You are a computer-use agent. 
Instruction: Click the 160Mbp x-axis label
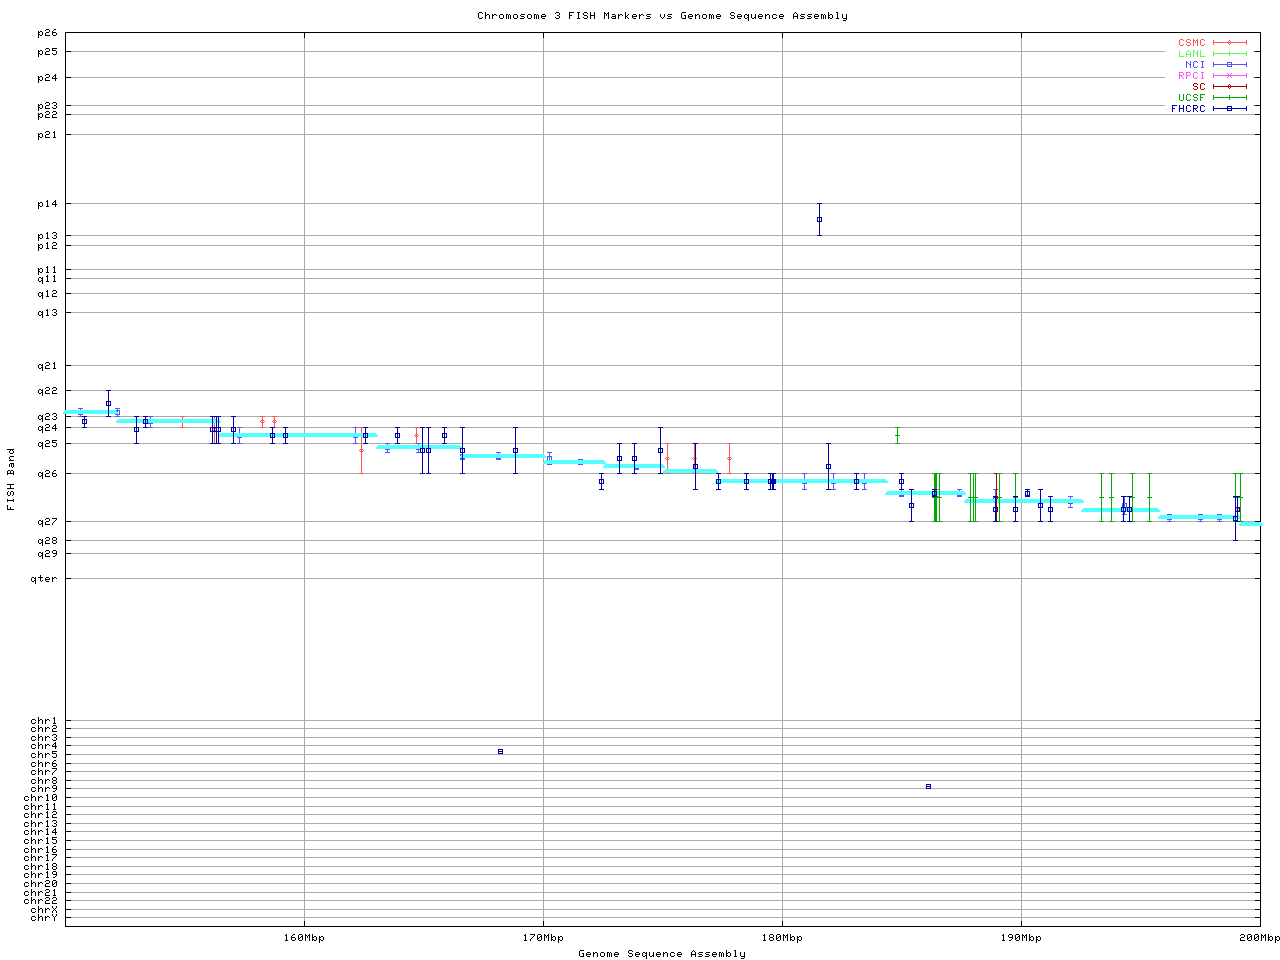click(304, 938)
